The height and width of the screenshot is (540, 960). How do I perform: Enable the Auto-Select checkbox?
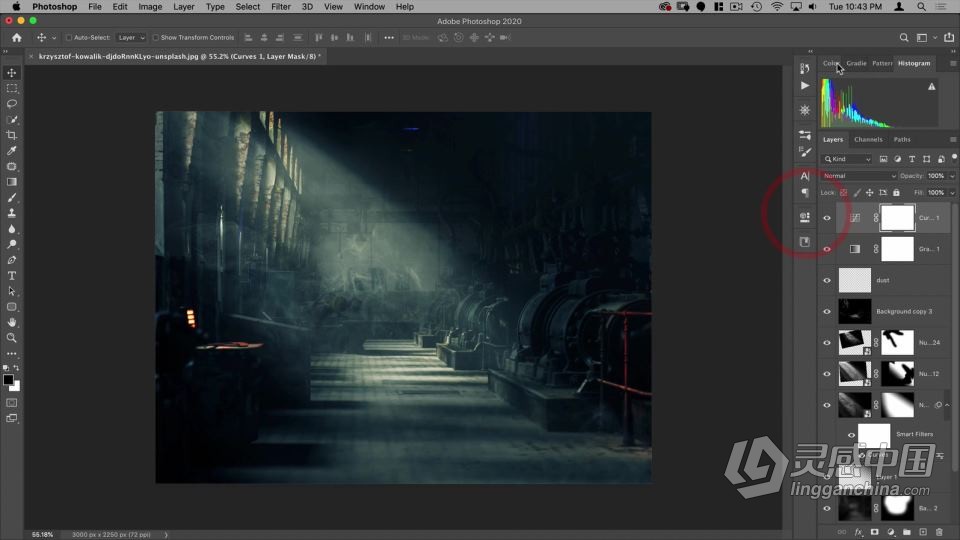coord(69,38)
